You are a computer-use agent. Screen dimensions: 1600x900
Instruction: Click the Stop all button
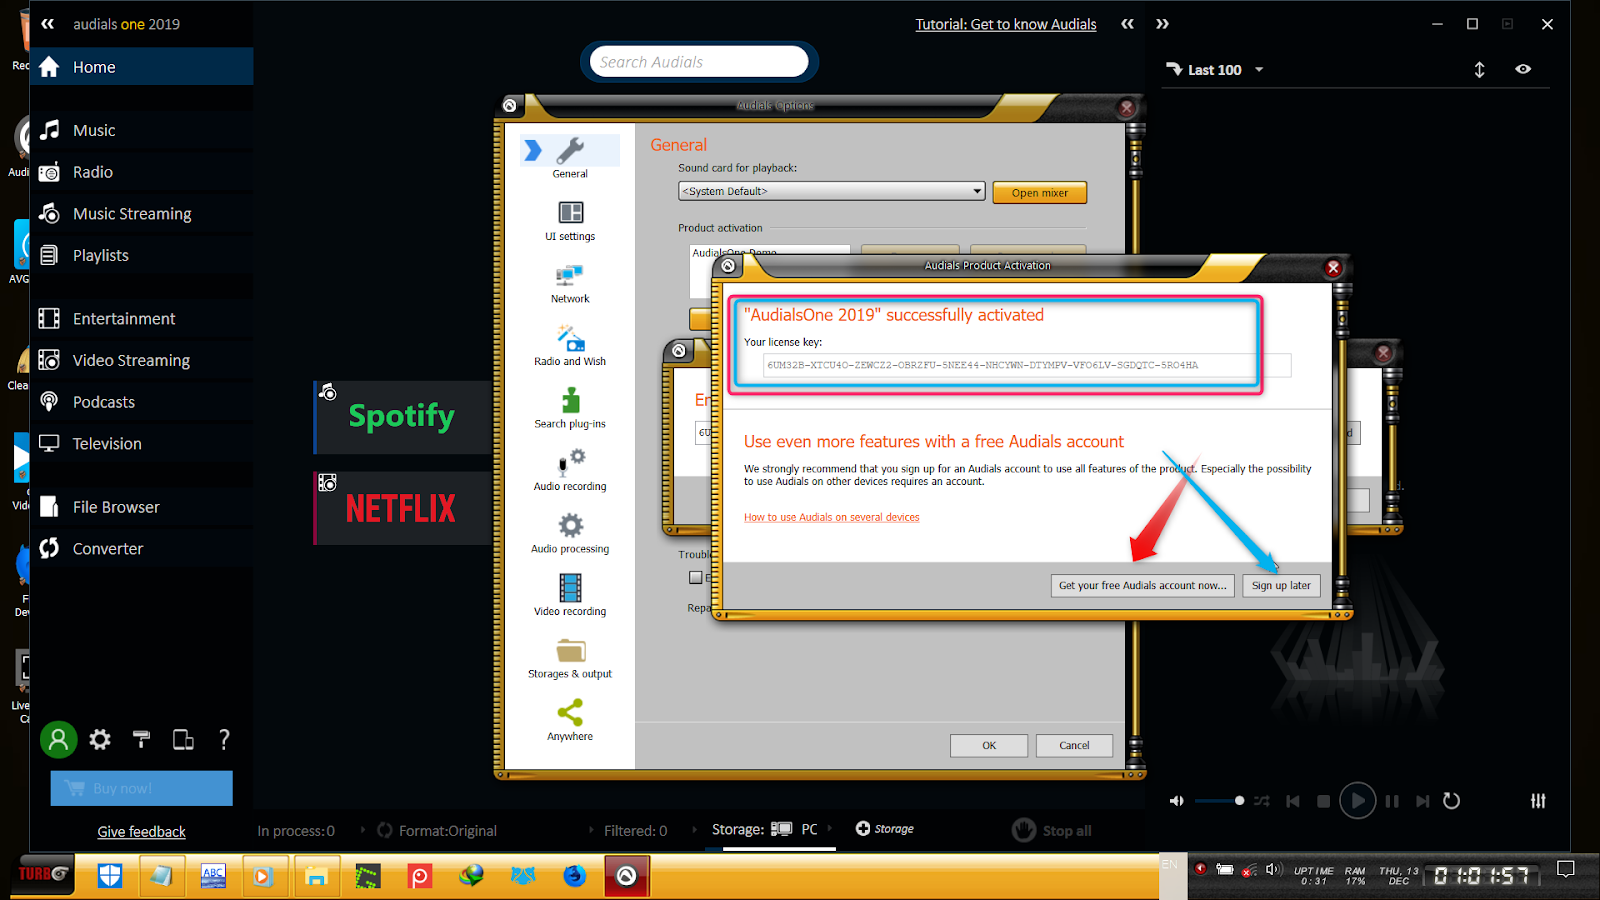coord(1052,830)
